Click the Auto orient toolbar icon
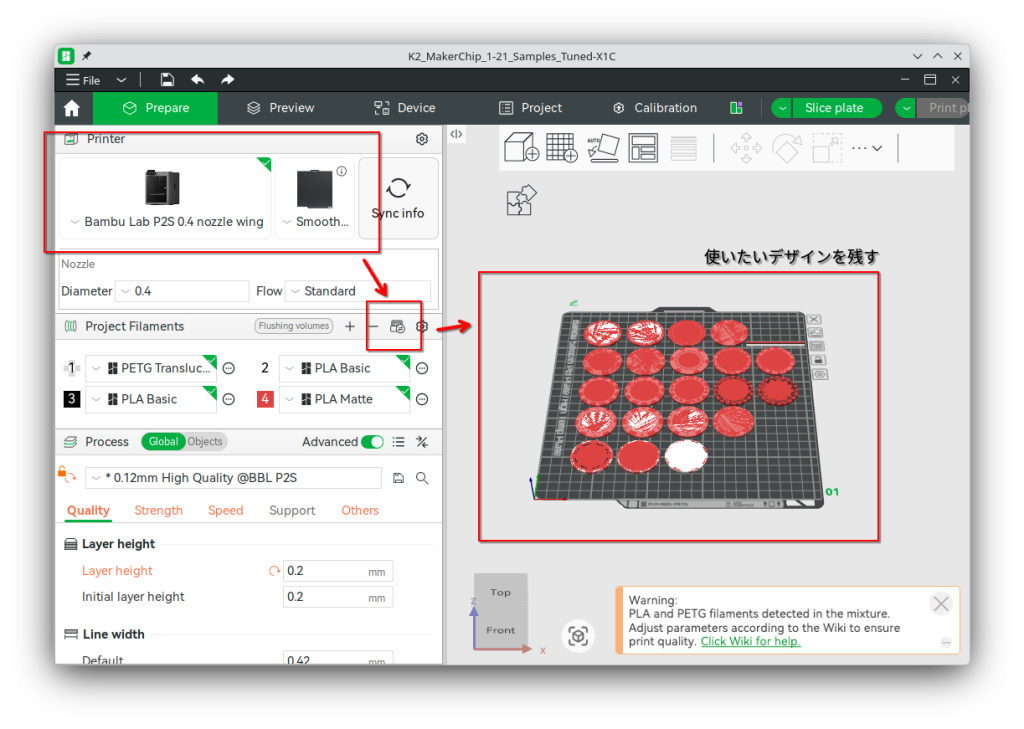The image size is (1024, 729). pos(602,148)
